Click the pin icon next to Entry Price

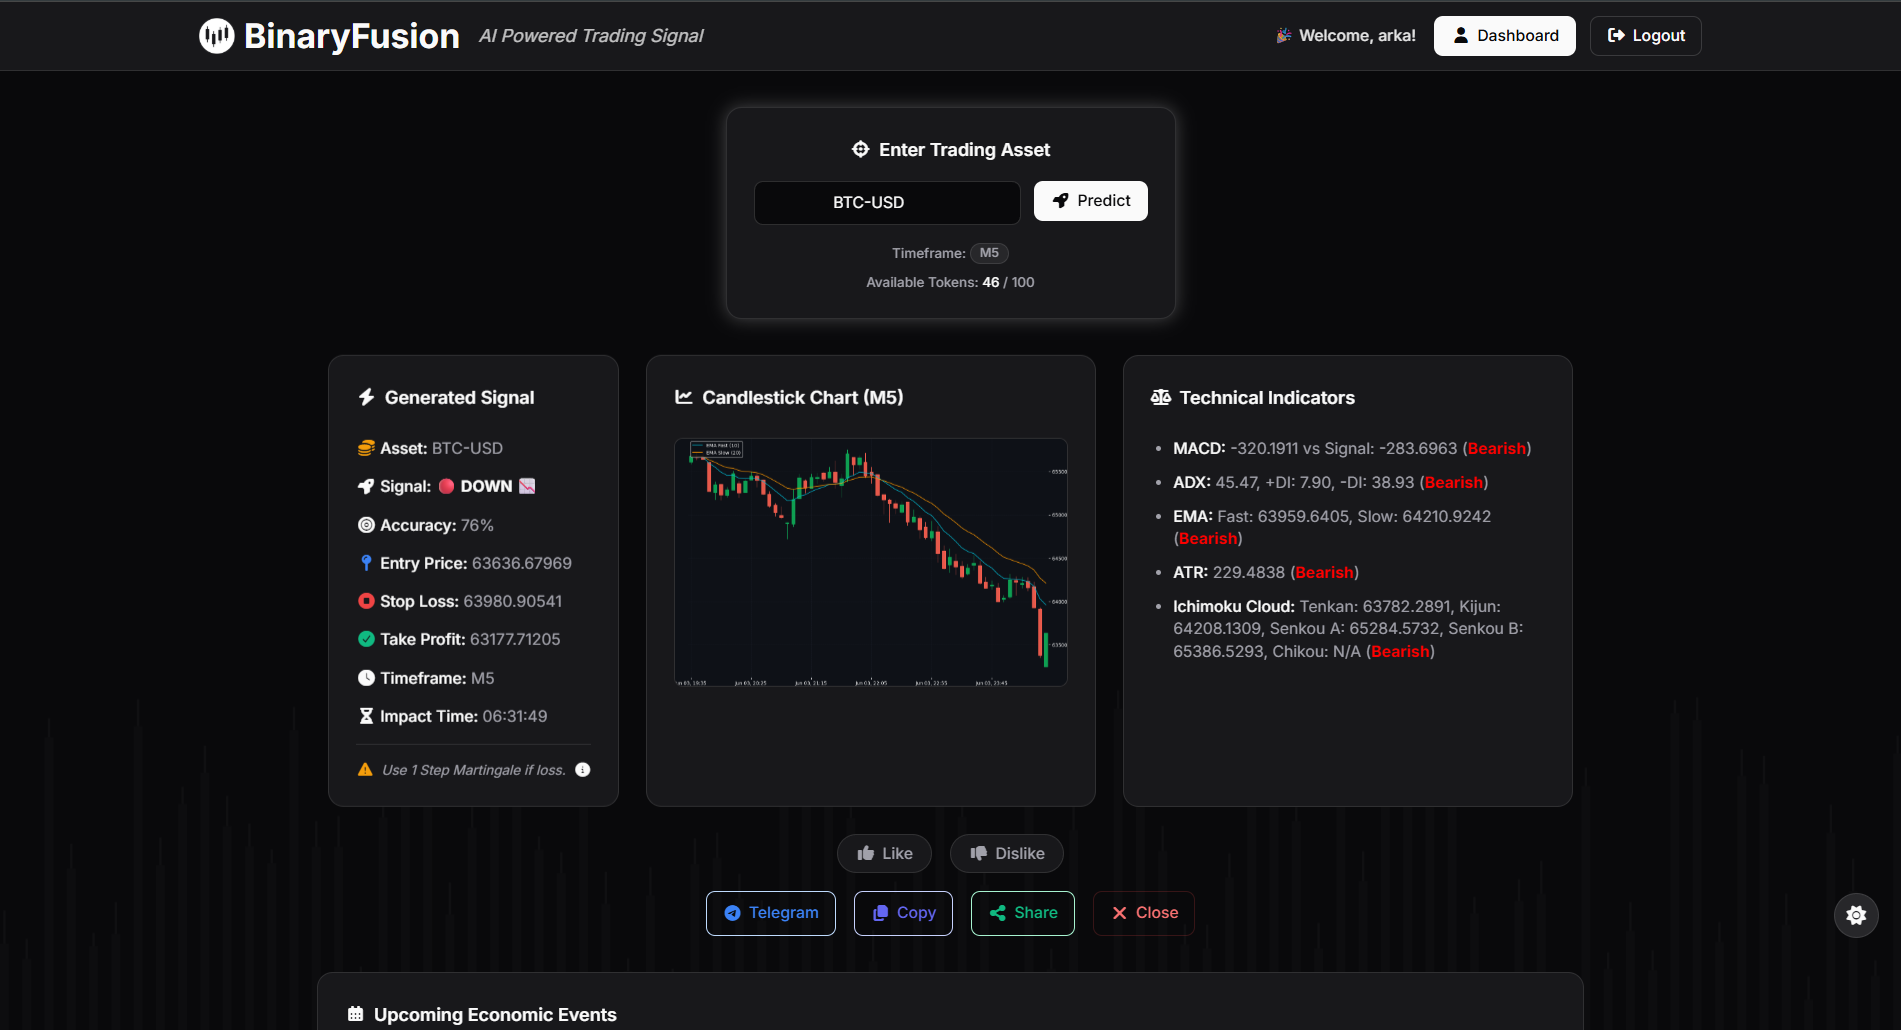[366, 563]
